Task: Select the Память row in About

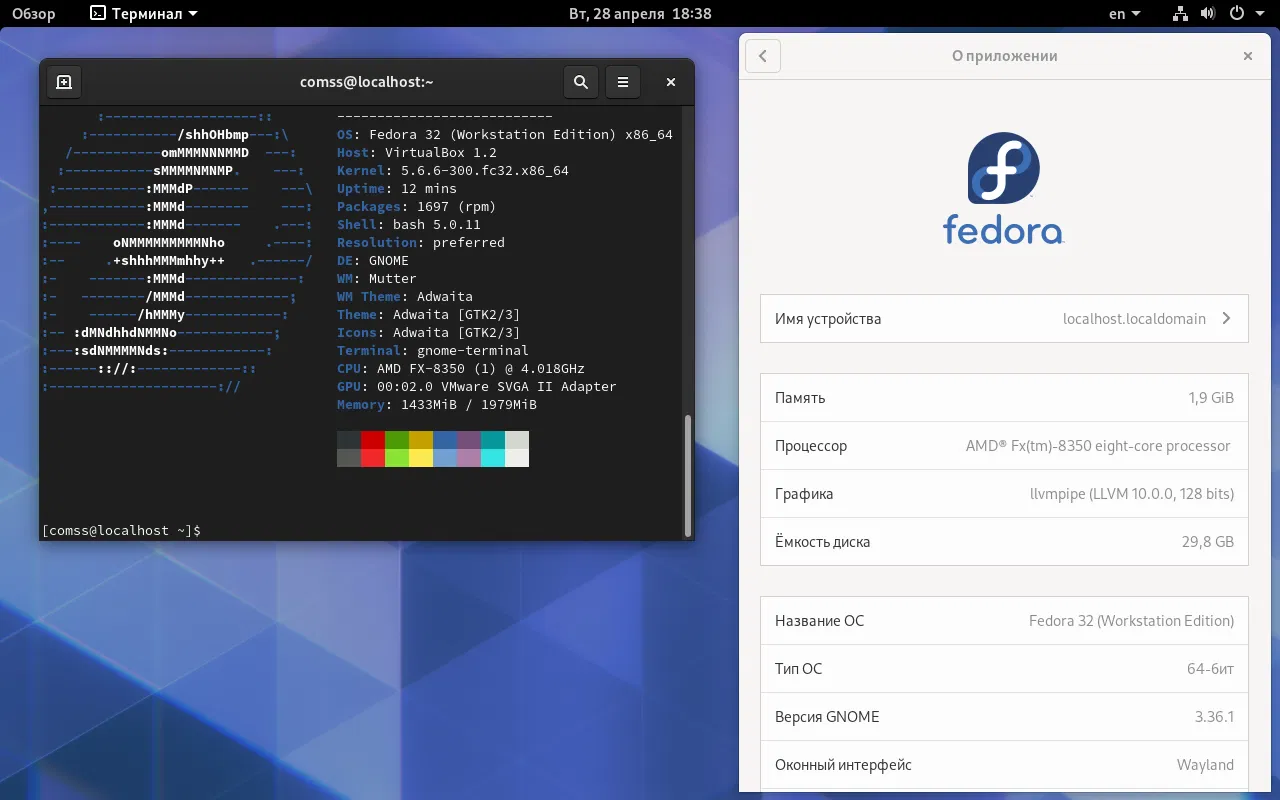Action: click(x=1004, y=397)
